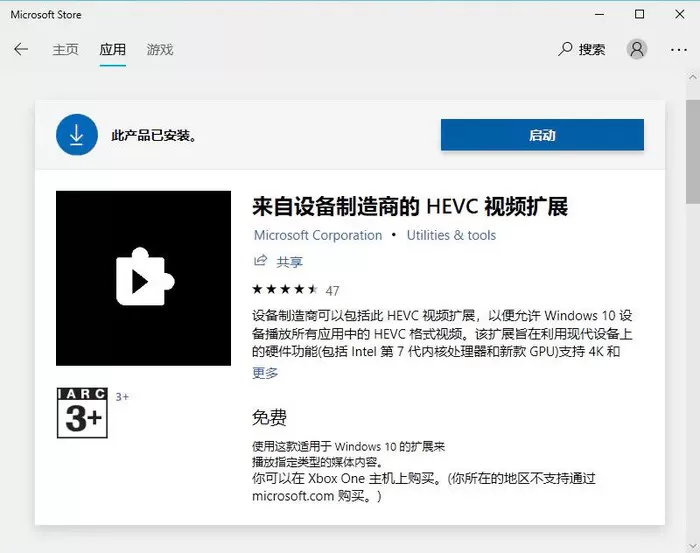Click the 3+ age rating link

pos(122,397)
